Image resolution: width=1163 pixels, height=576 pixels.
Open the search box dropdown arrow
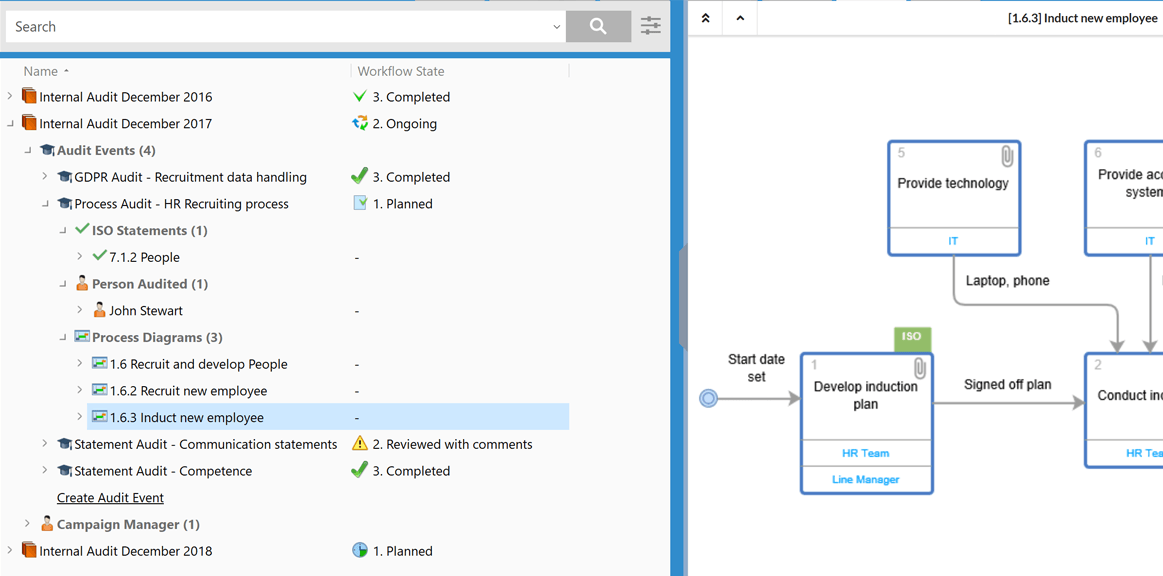click(x=557, y=27)
